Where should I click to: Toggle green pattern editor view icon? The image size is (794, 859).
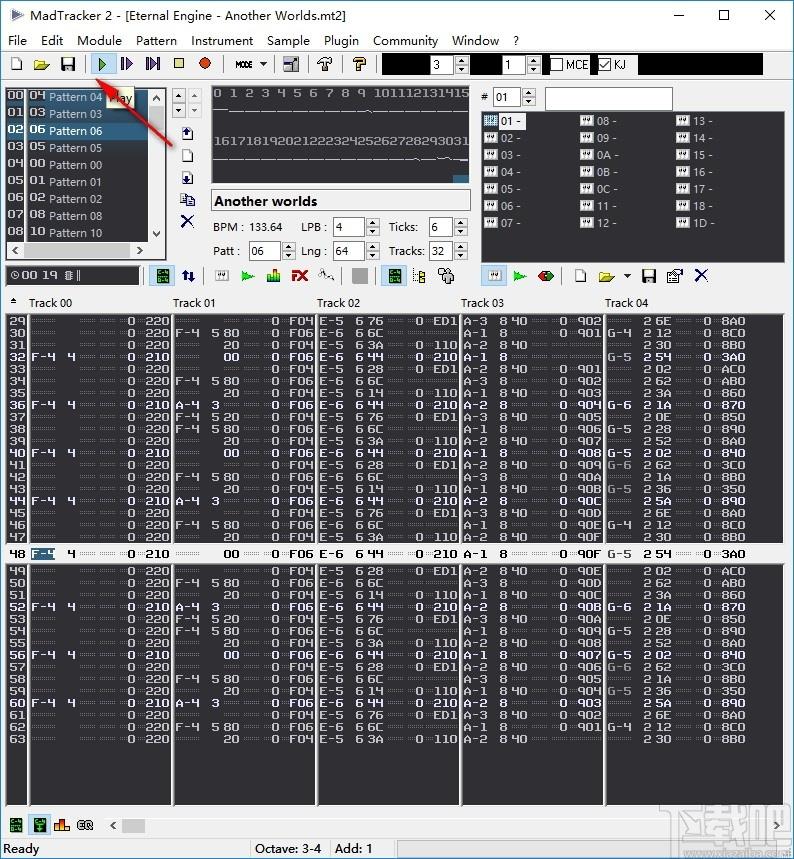coord(162,276)
